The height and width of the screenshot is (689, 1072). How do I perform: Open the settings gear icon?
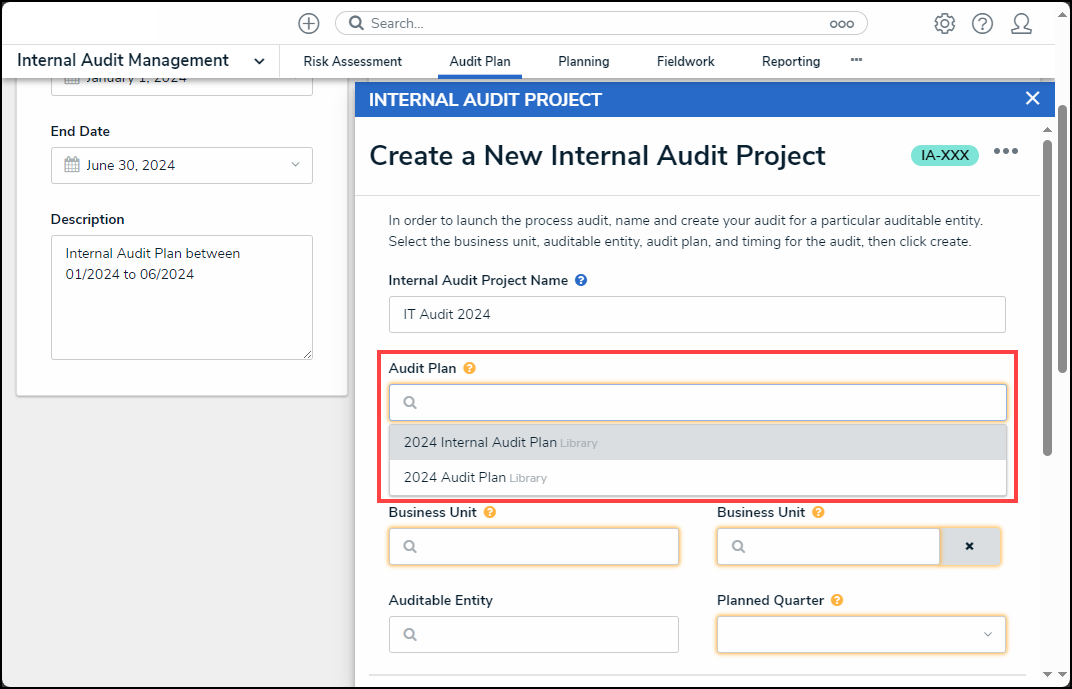click(944, 23)
